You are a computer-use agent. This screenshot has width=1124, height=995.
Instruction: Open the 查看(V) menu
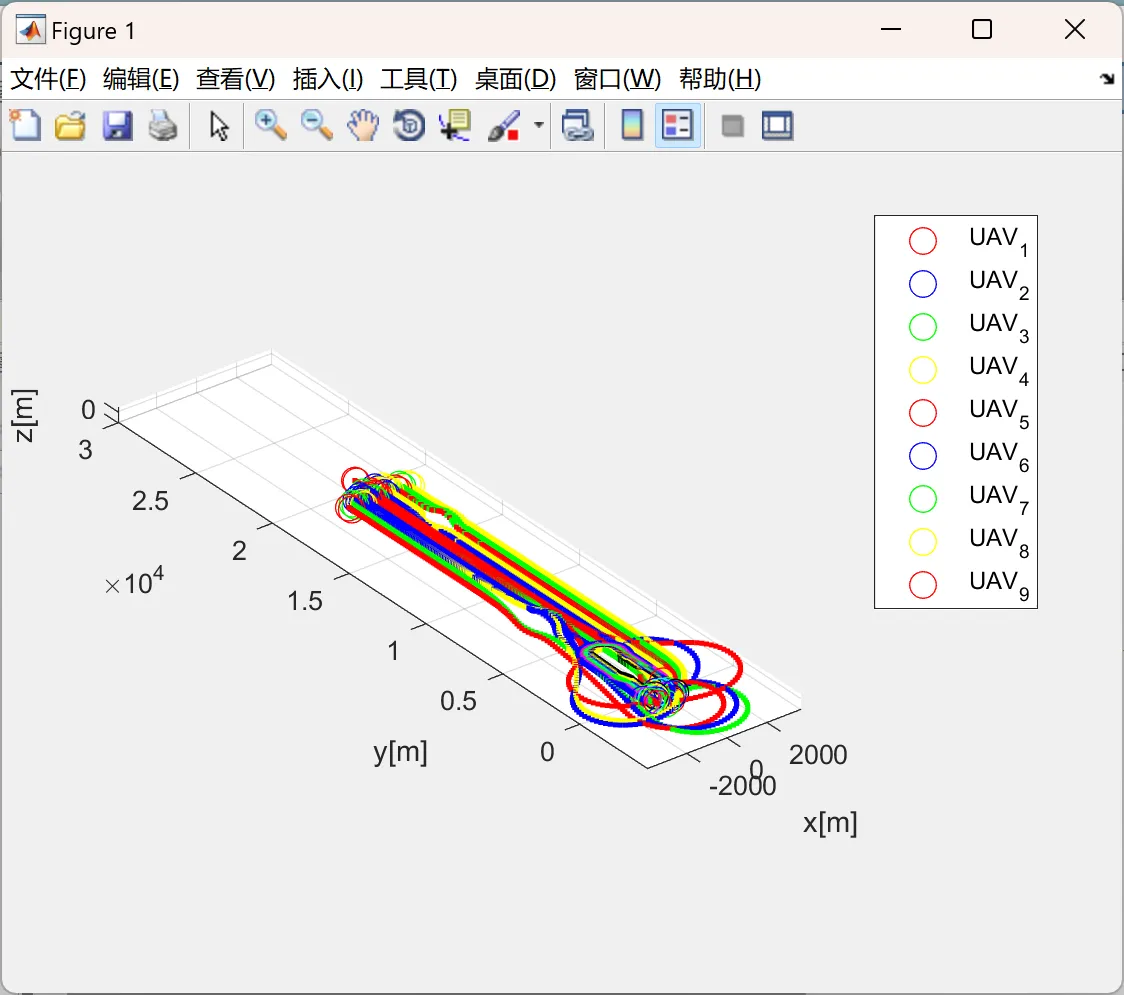pos(235,79)
